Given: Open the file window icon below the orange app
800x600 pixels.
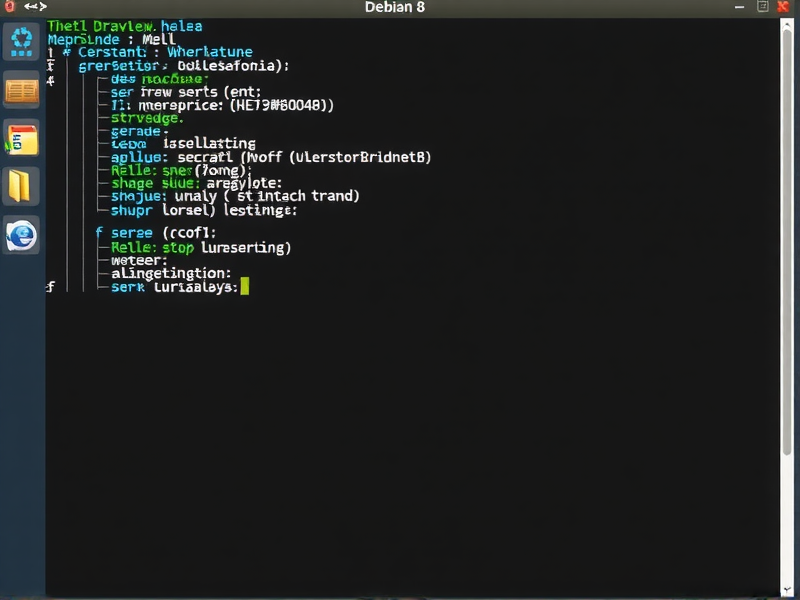Looking at the screenshot, I should 21,138.
